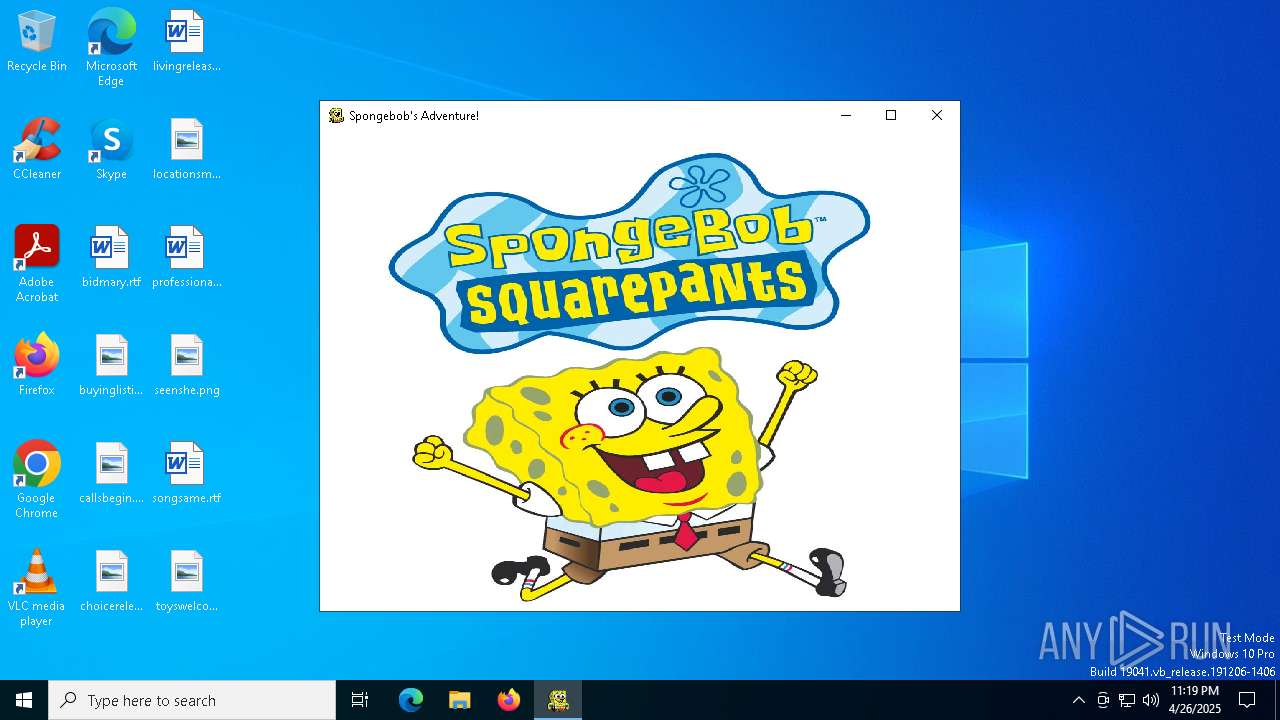Select the Google Chrome desktop shortcut
The width and height of the screenshot is (1280, 720).
(37, 479)
